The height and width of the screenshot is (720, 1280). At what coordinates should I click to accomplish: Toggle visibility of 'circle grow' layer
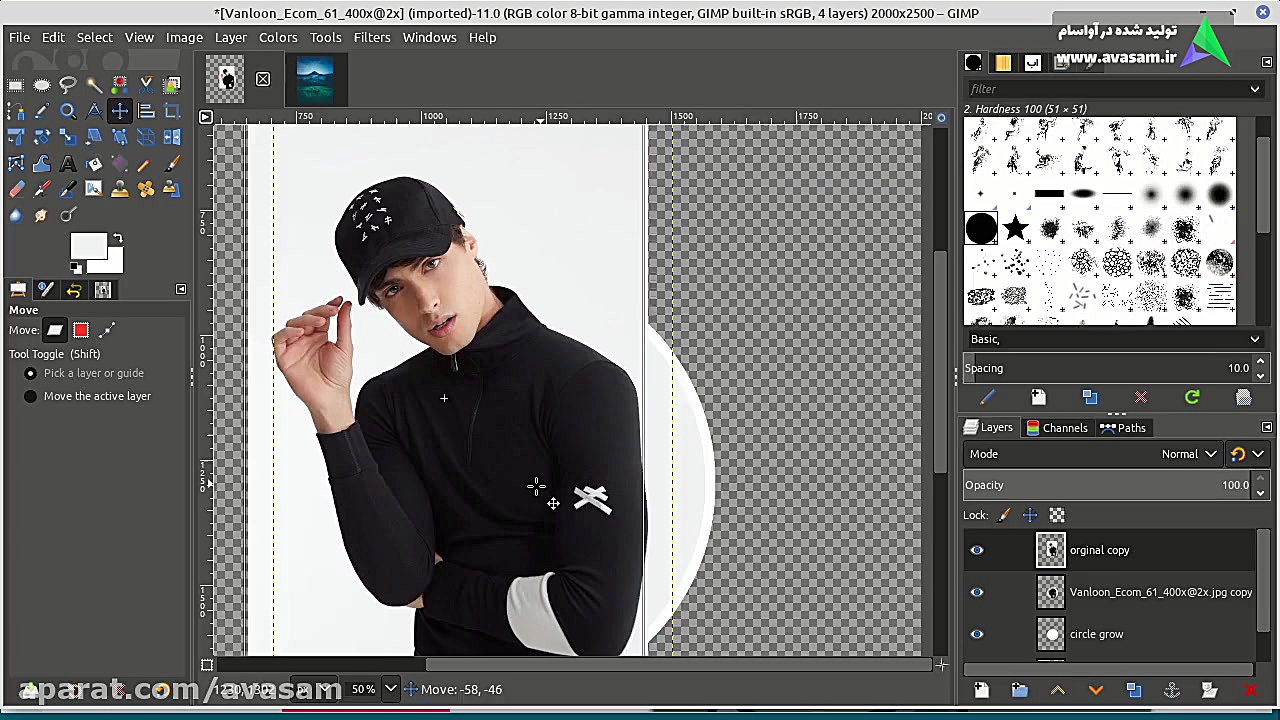point(977,634)
